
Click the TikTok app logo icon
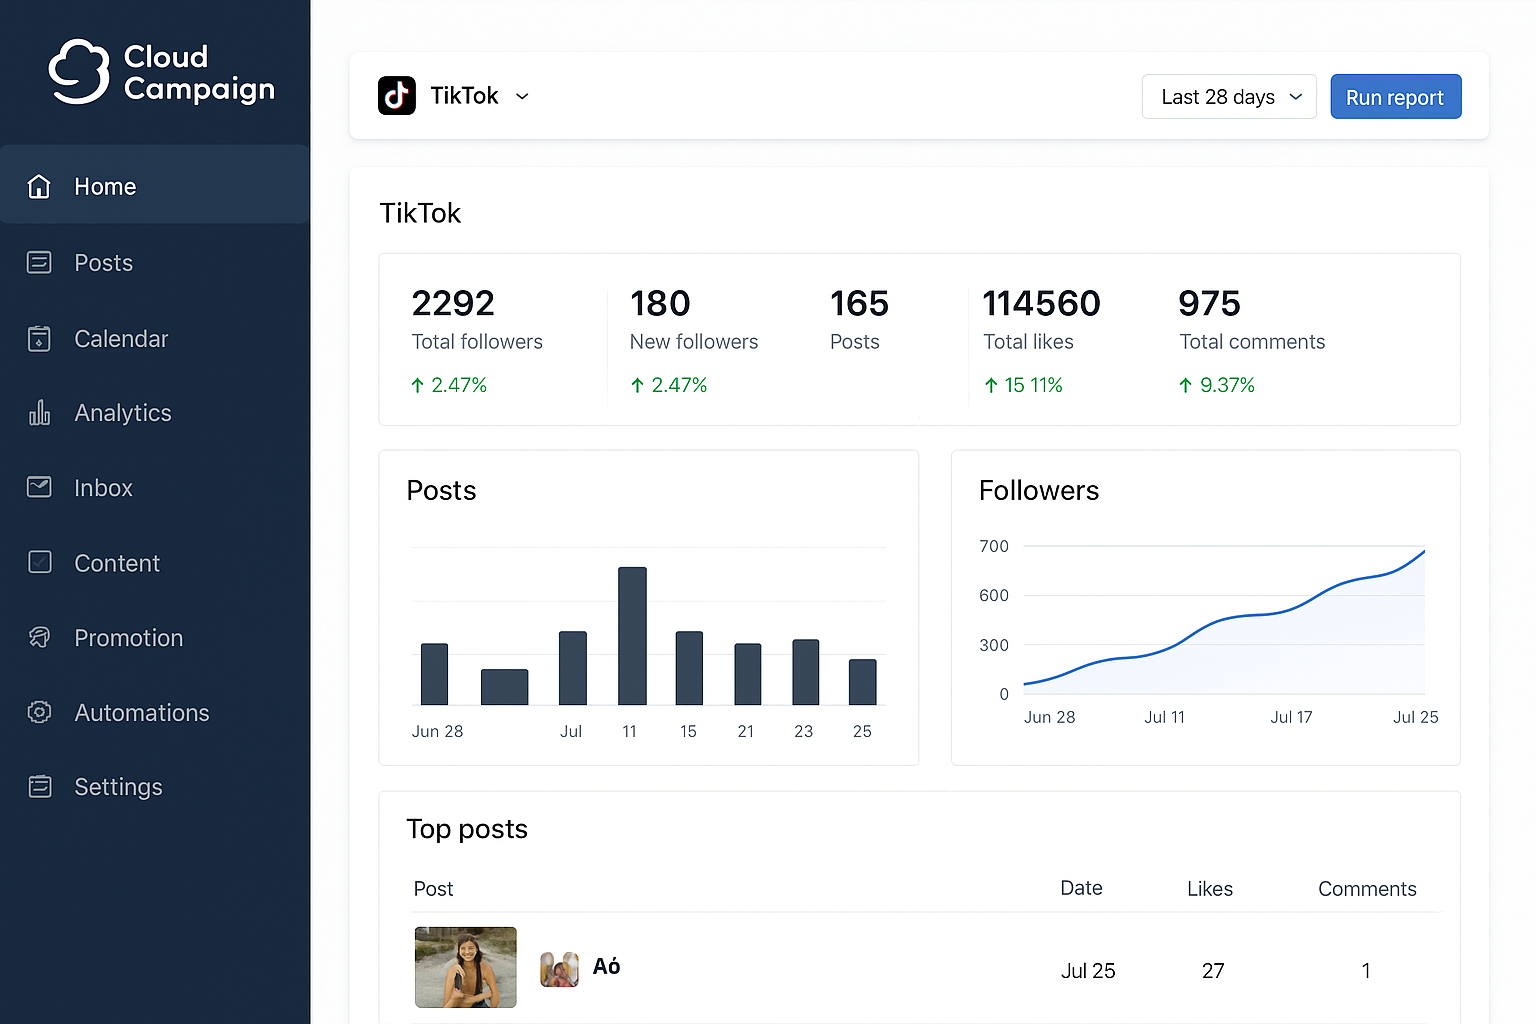[x=397, y=96]
